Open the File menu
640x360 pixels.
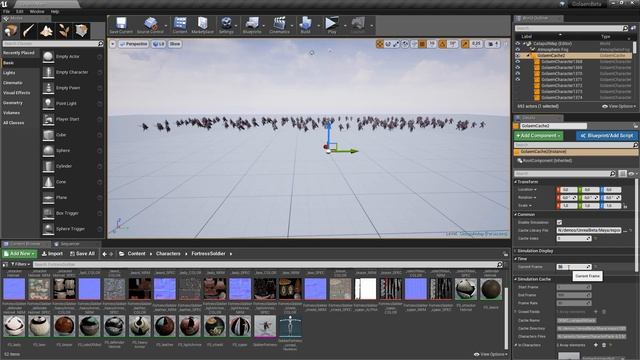click(x=6, y=11)
